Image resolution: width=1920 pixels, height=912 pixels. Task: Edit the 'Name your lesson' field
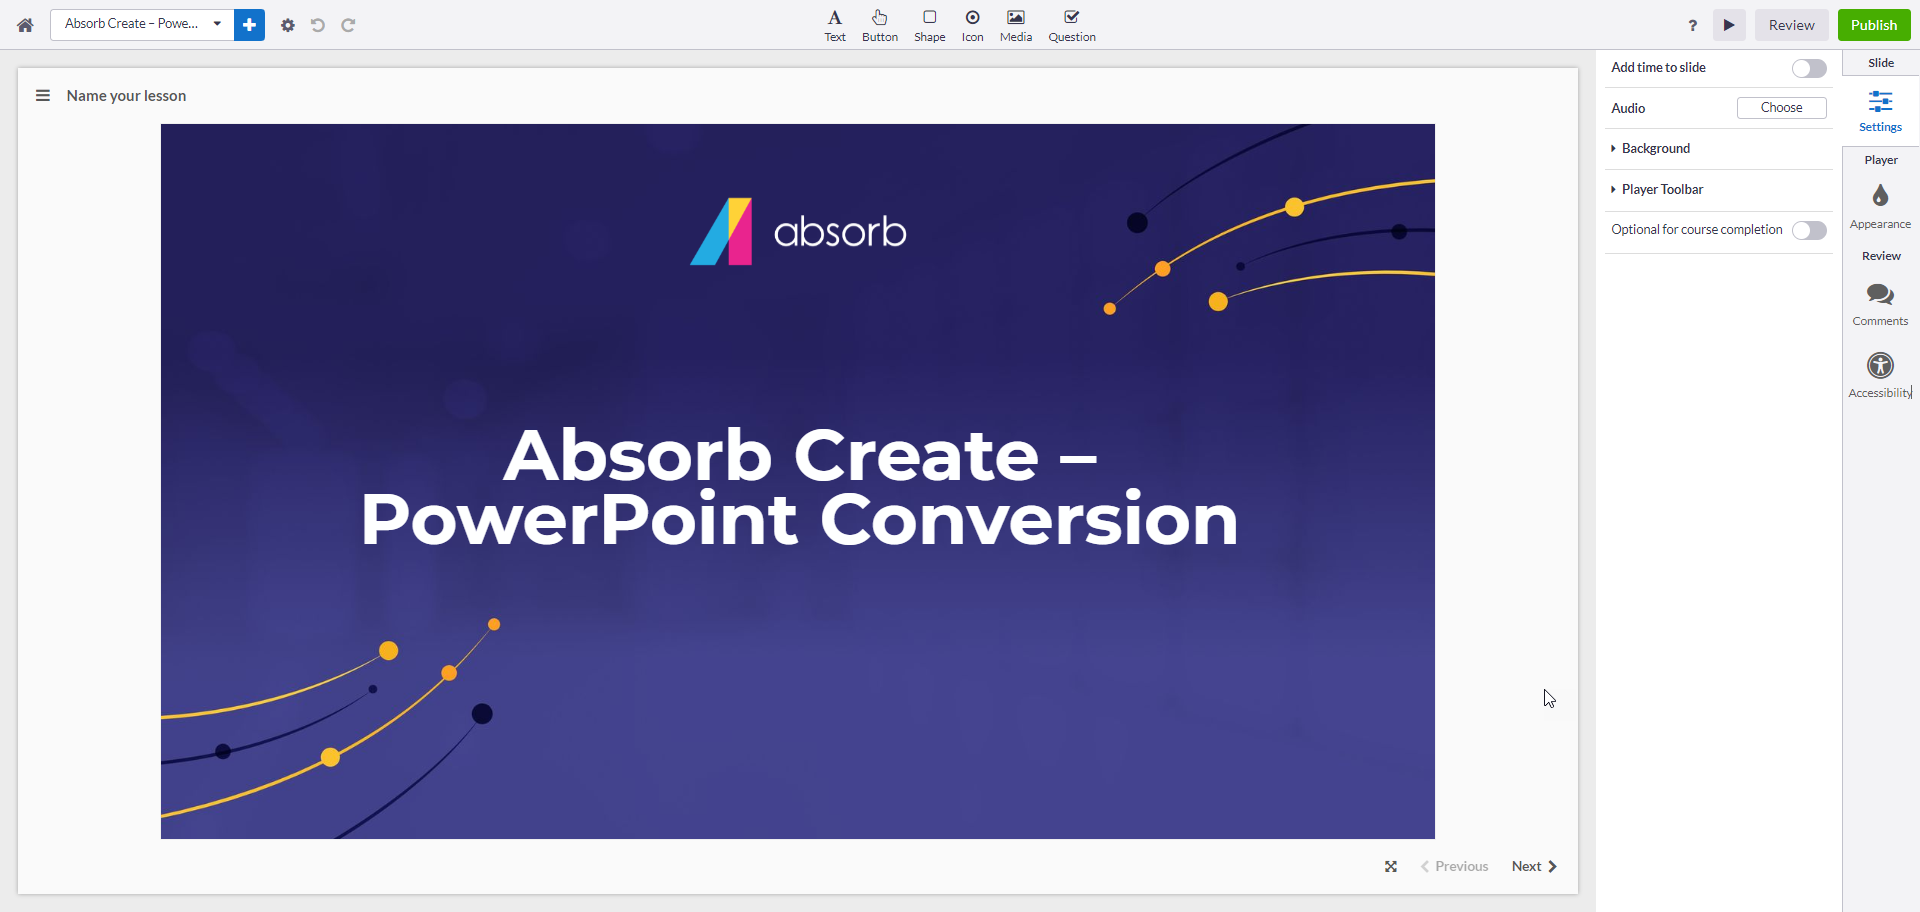(x=127, y=96)
